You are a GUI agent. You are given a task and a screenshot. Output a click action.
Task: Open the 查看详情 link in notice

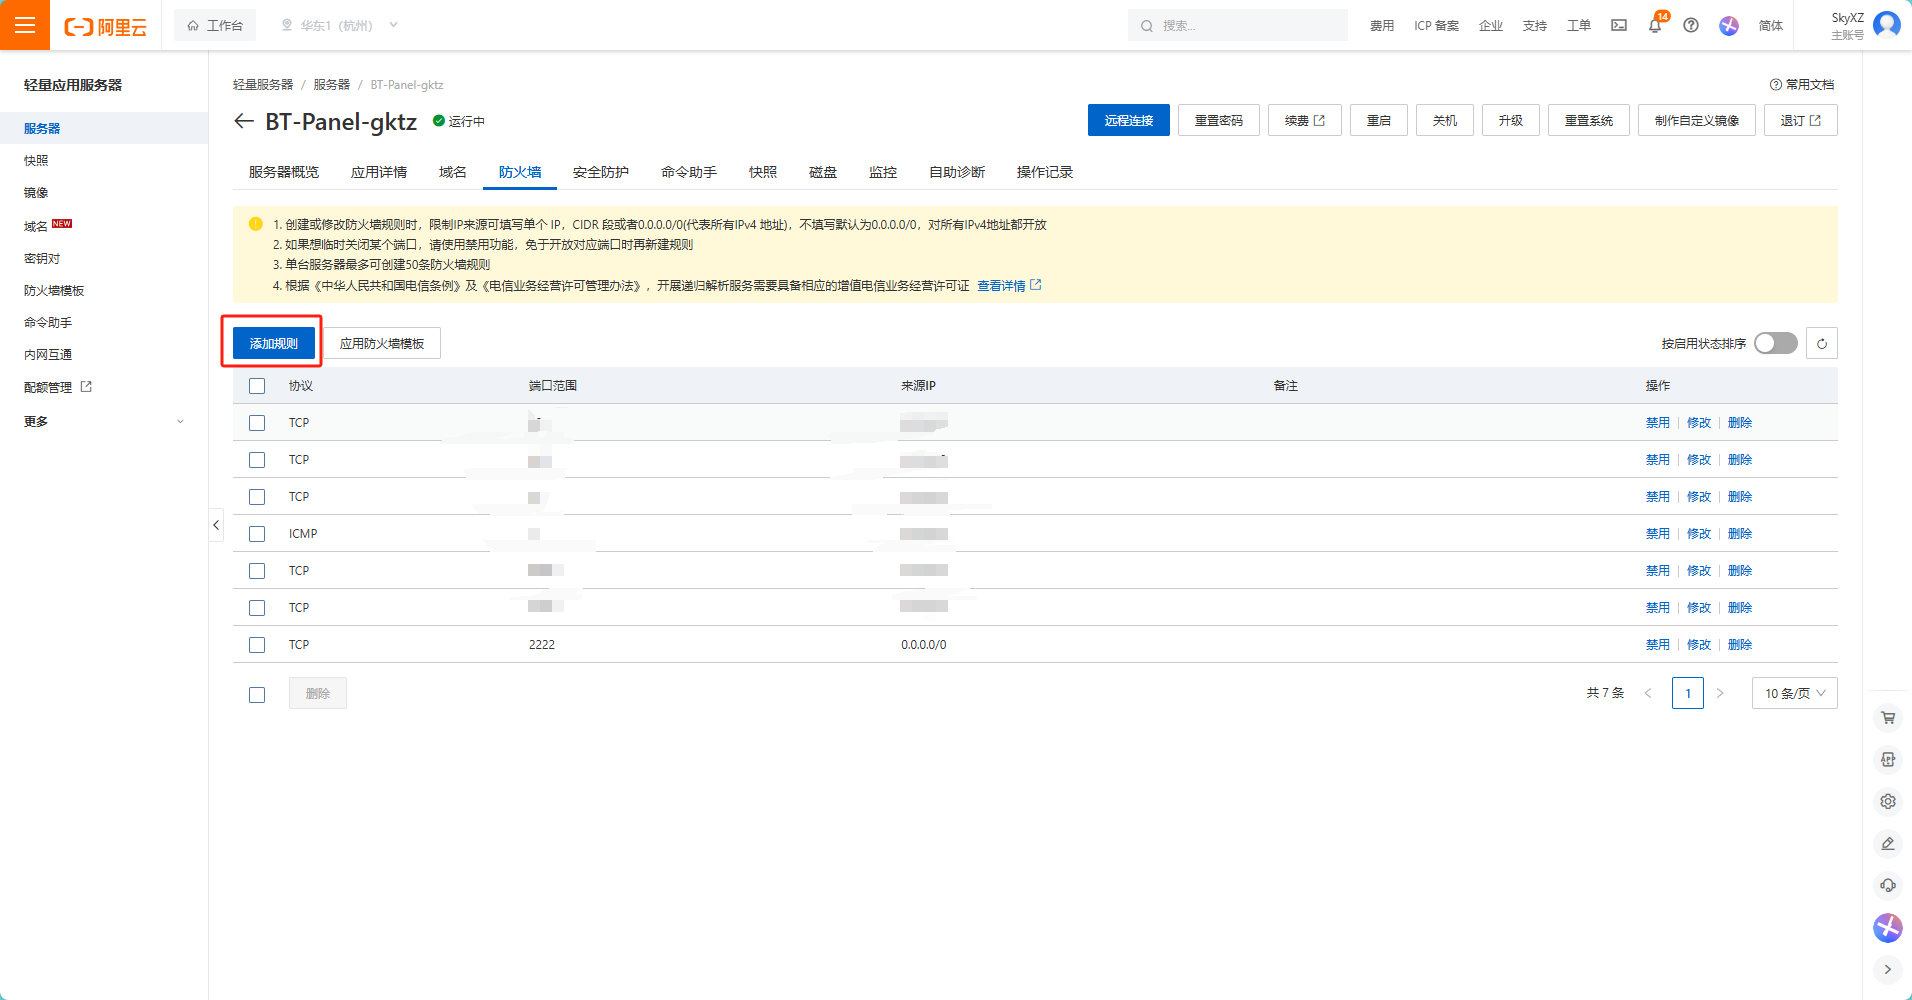pos(1001,286)
